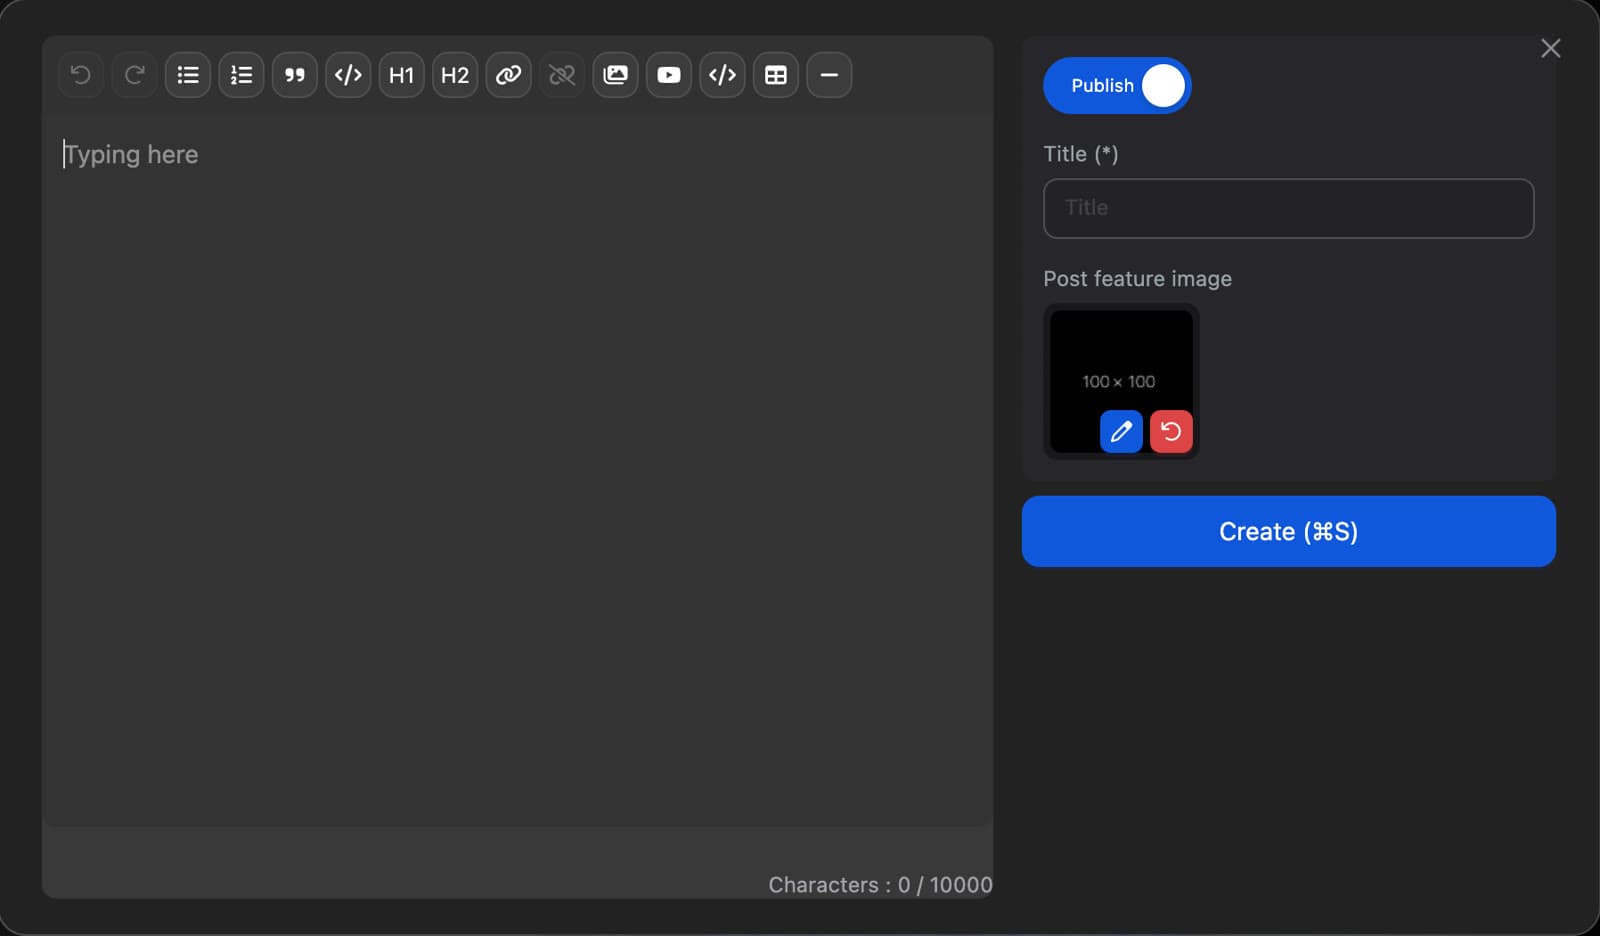Click the redo toolbar icon
The height and width of the screenshot is (936, 1600).
[x=134, y=75]
